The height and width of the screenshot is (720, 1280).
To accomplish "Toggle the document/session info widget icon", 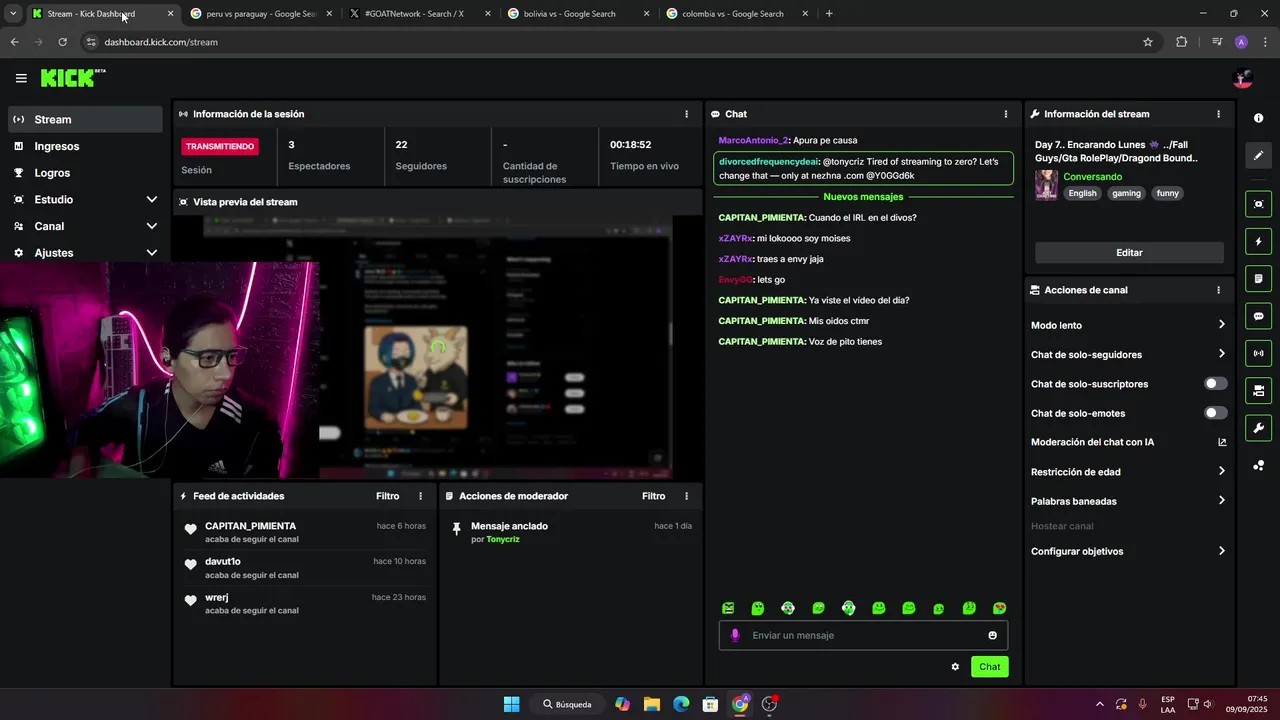I will pyautogui.click(x=1258, y=278).
